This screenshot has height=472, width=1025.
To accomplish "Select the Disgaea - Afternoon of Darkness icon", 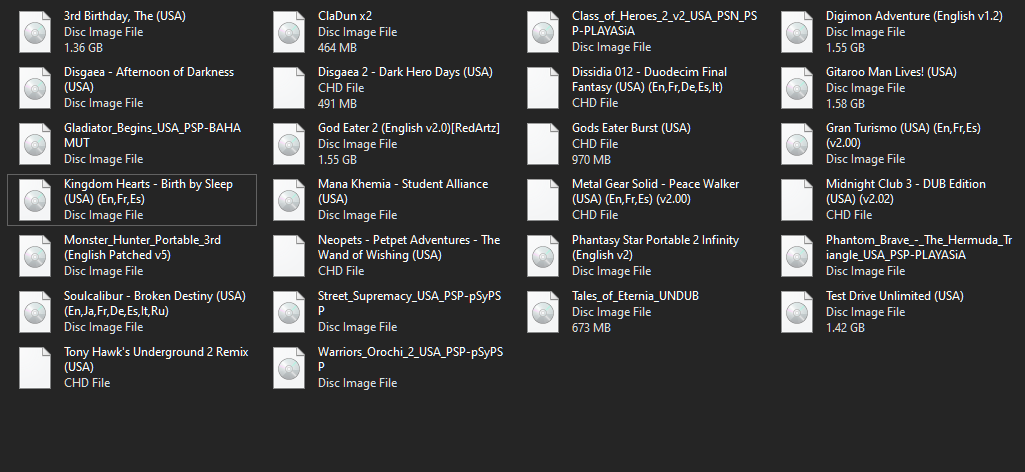I will click(35, 88).
